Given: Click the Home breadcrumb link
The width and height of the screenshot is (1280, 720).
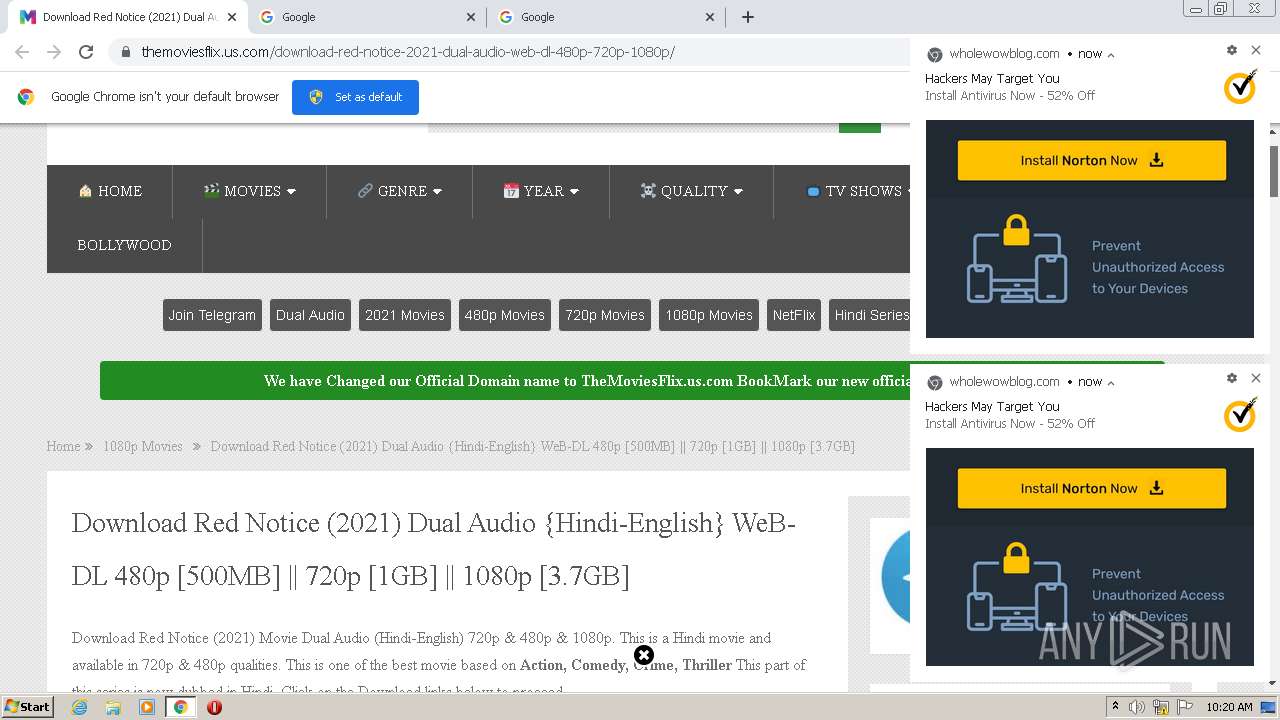Looking at the screenshot, I should click(63, 446).
